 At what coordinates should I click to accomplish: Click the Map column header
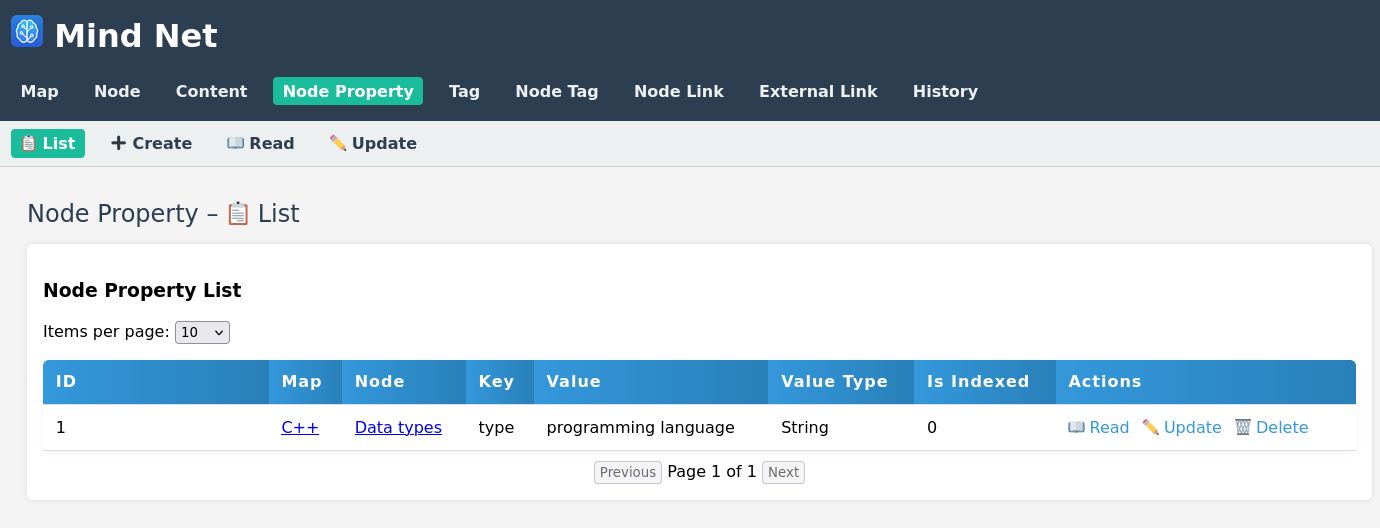[305, 382]
